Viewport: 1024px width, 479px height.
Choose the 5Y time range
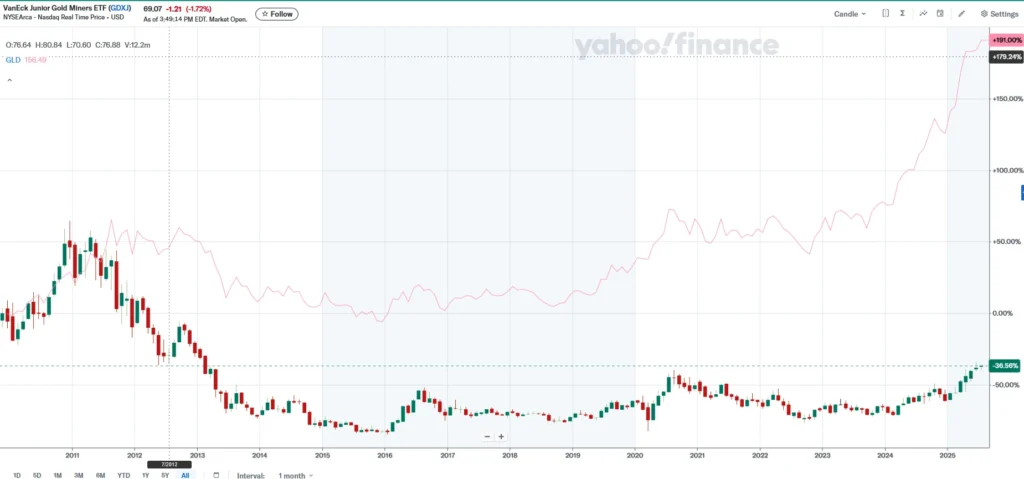[x=165, y=475]
